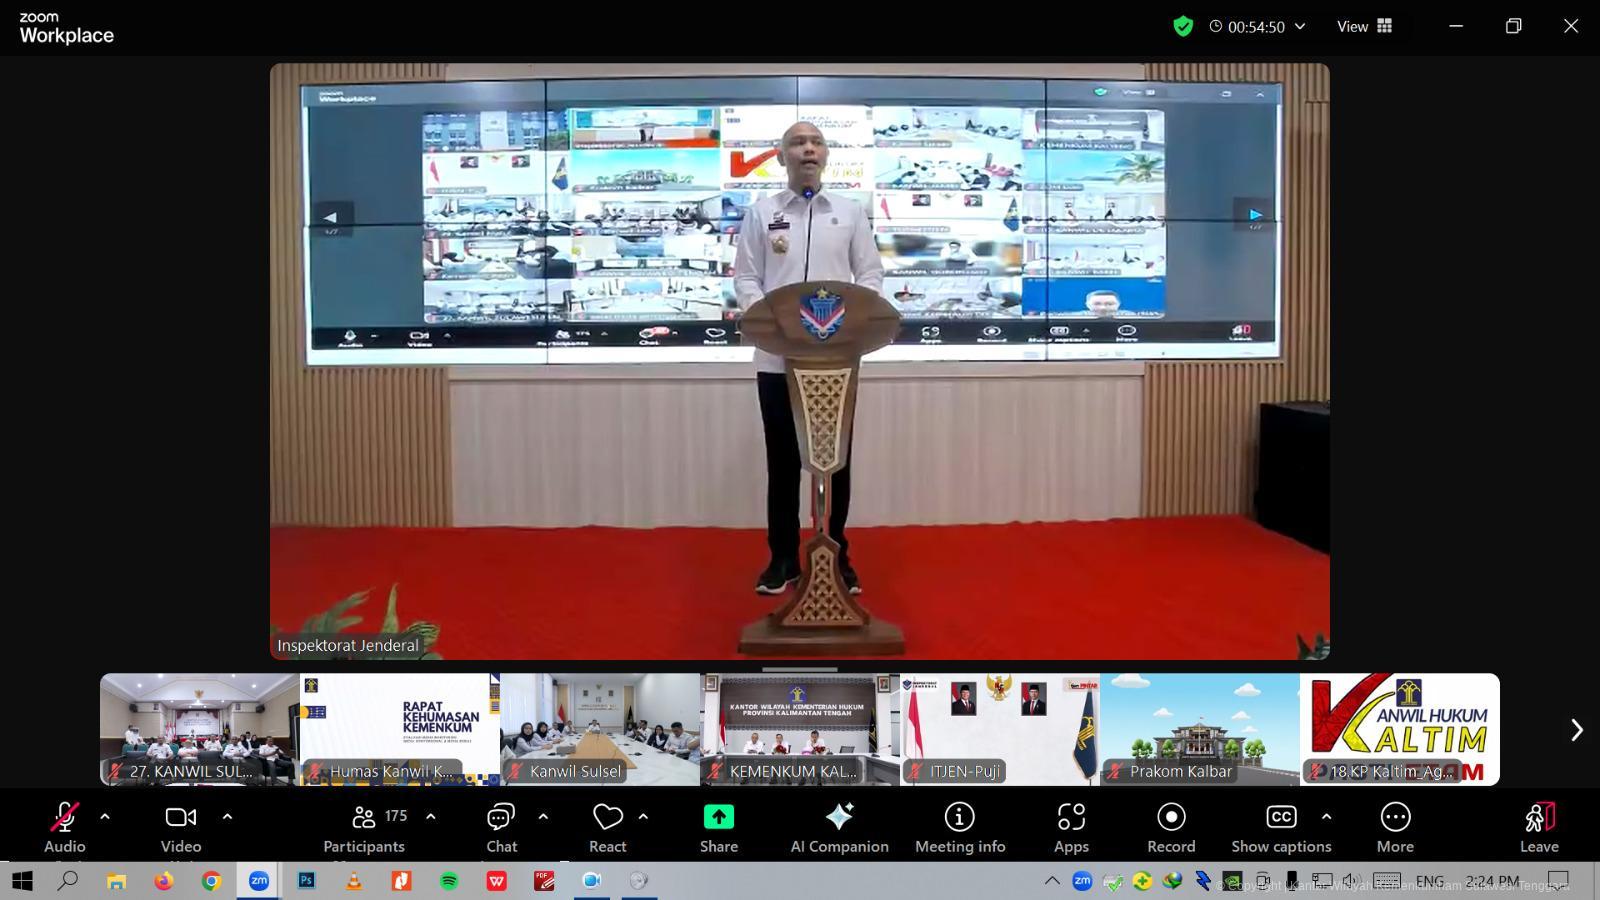
Task: Open the Apps panel
Action: click(x=1070, y=828)
